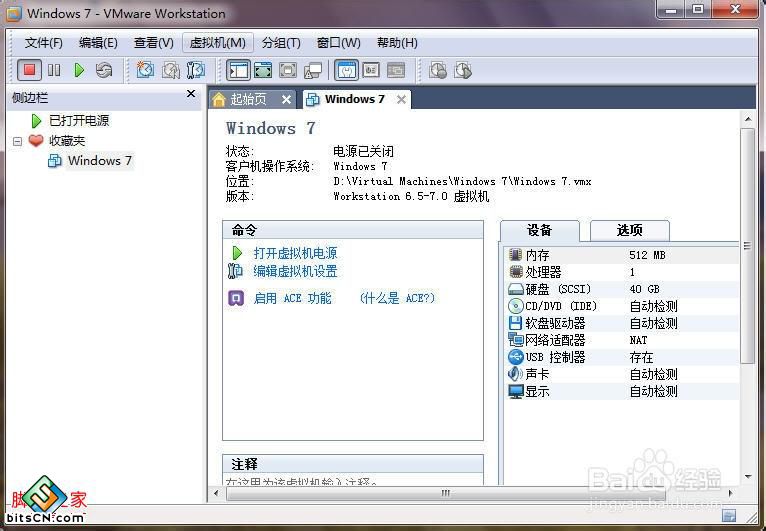Viewport: 766px width, 531px height.
Task: Click the hard disk icon beside 硬盘 (SCSI)
Action: (516, 289)
